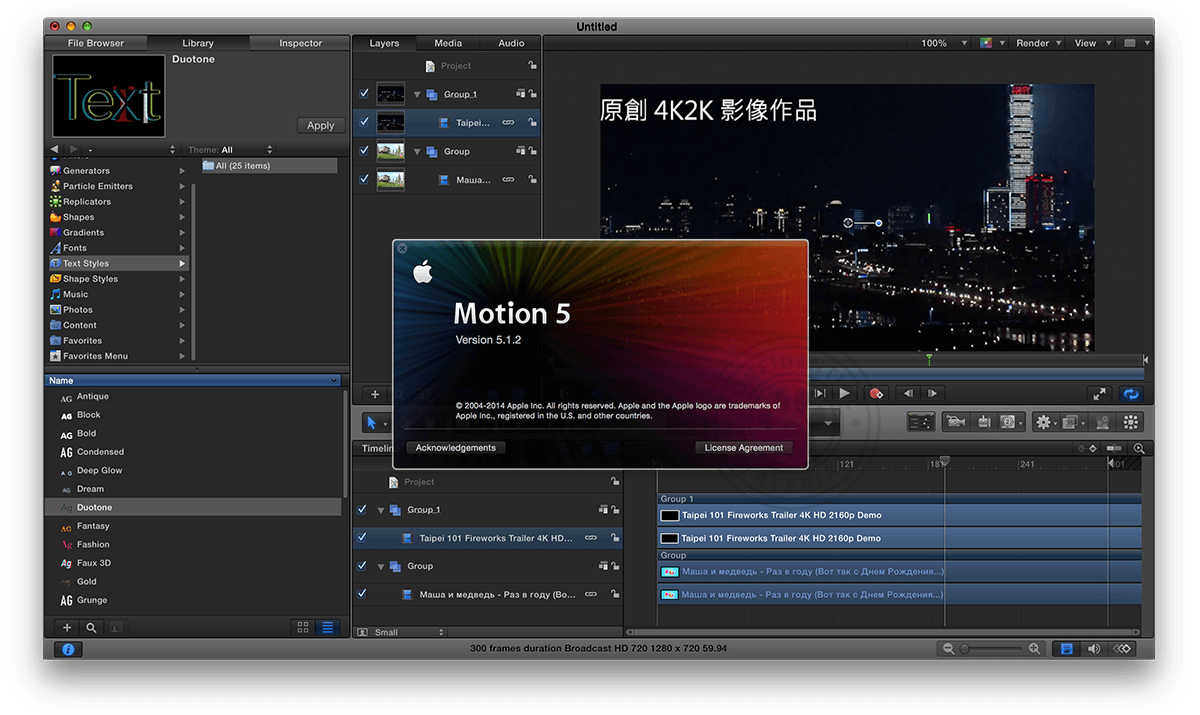The width and height of the screenshot is (1200, 715).
Task: Select the Fantasy text style
Action: 193,526
